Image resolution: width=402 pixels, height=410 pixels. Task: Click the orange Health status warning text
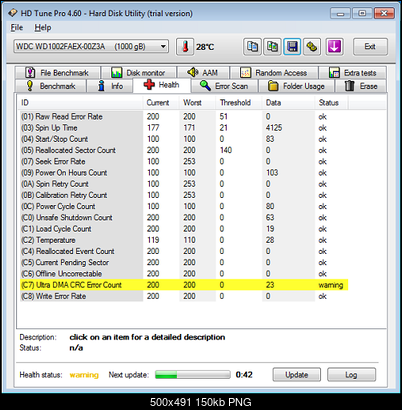[x=84, y=375]
